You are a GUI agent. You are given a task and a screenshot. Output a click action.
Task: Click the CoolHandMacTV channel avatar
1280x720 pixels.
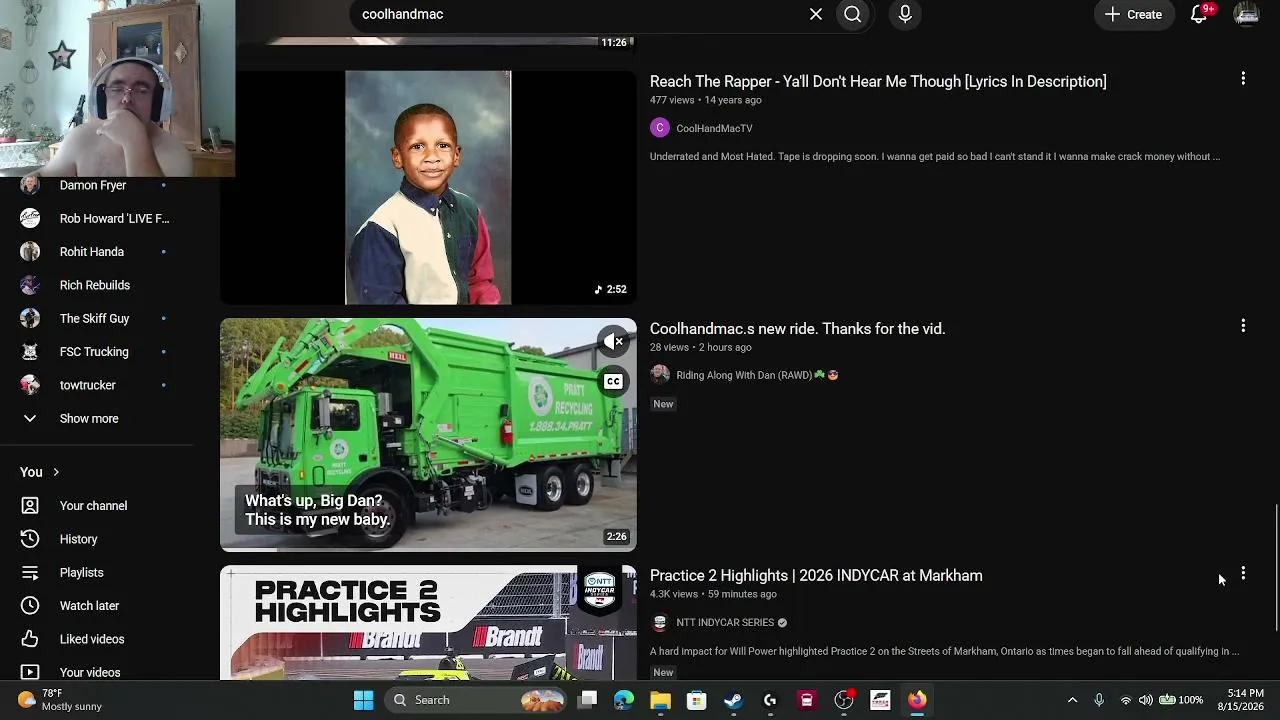point(660,127)
